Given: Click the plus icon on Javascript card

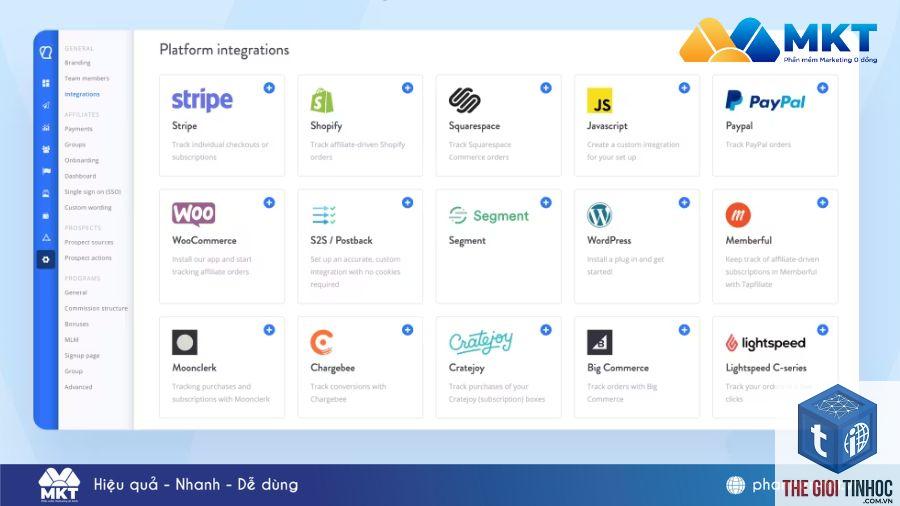Looking at the screenshot, I should 684,88.
